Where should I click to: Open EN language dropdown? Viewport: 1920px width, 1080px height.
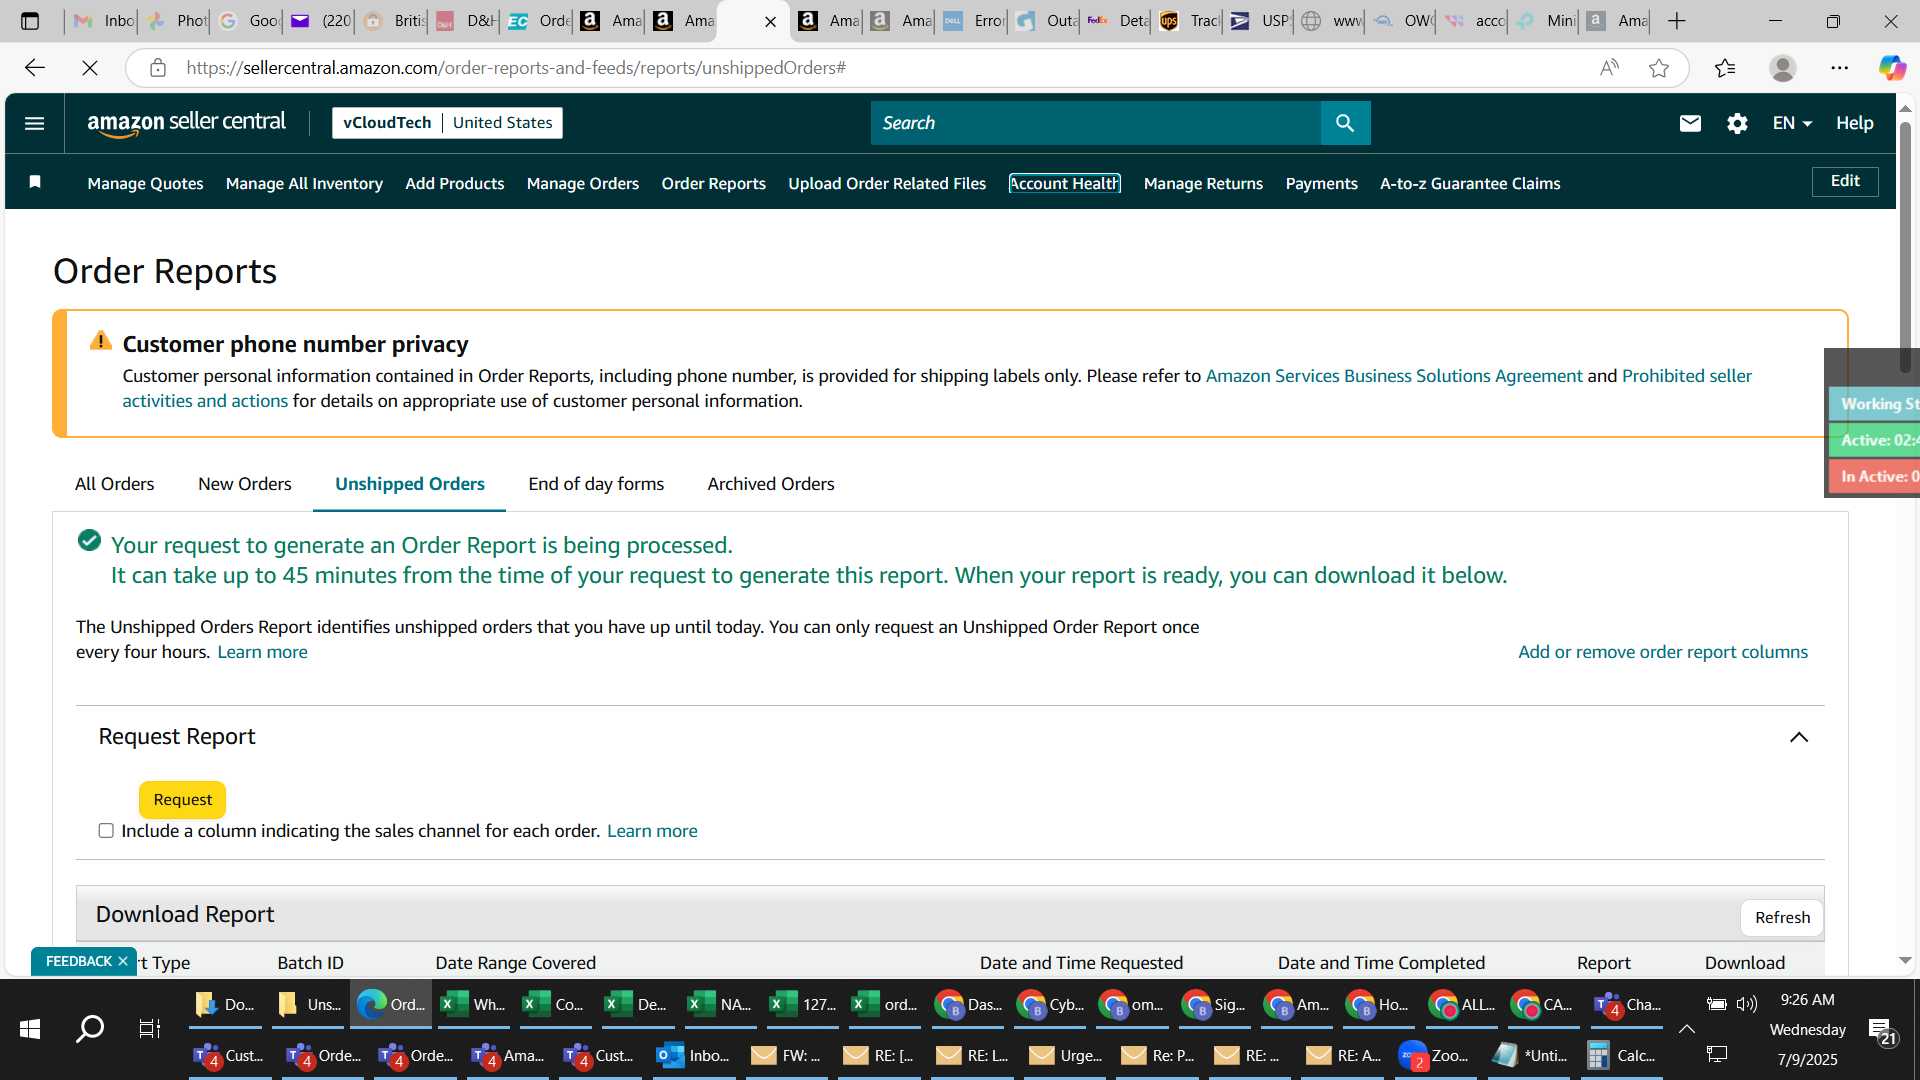coord(1792,123)
